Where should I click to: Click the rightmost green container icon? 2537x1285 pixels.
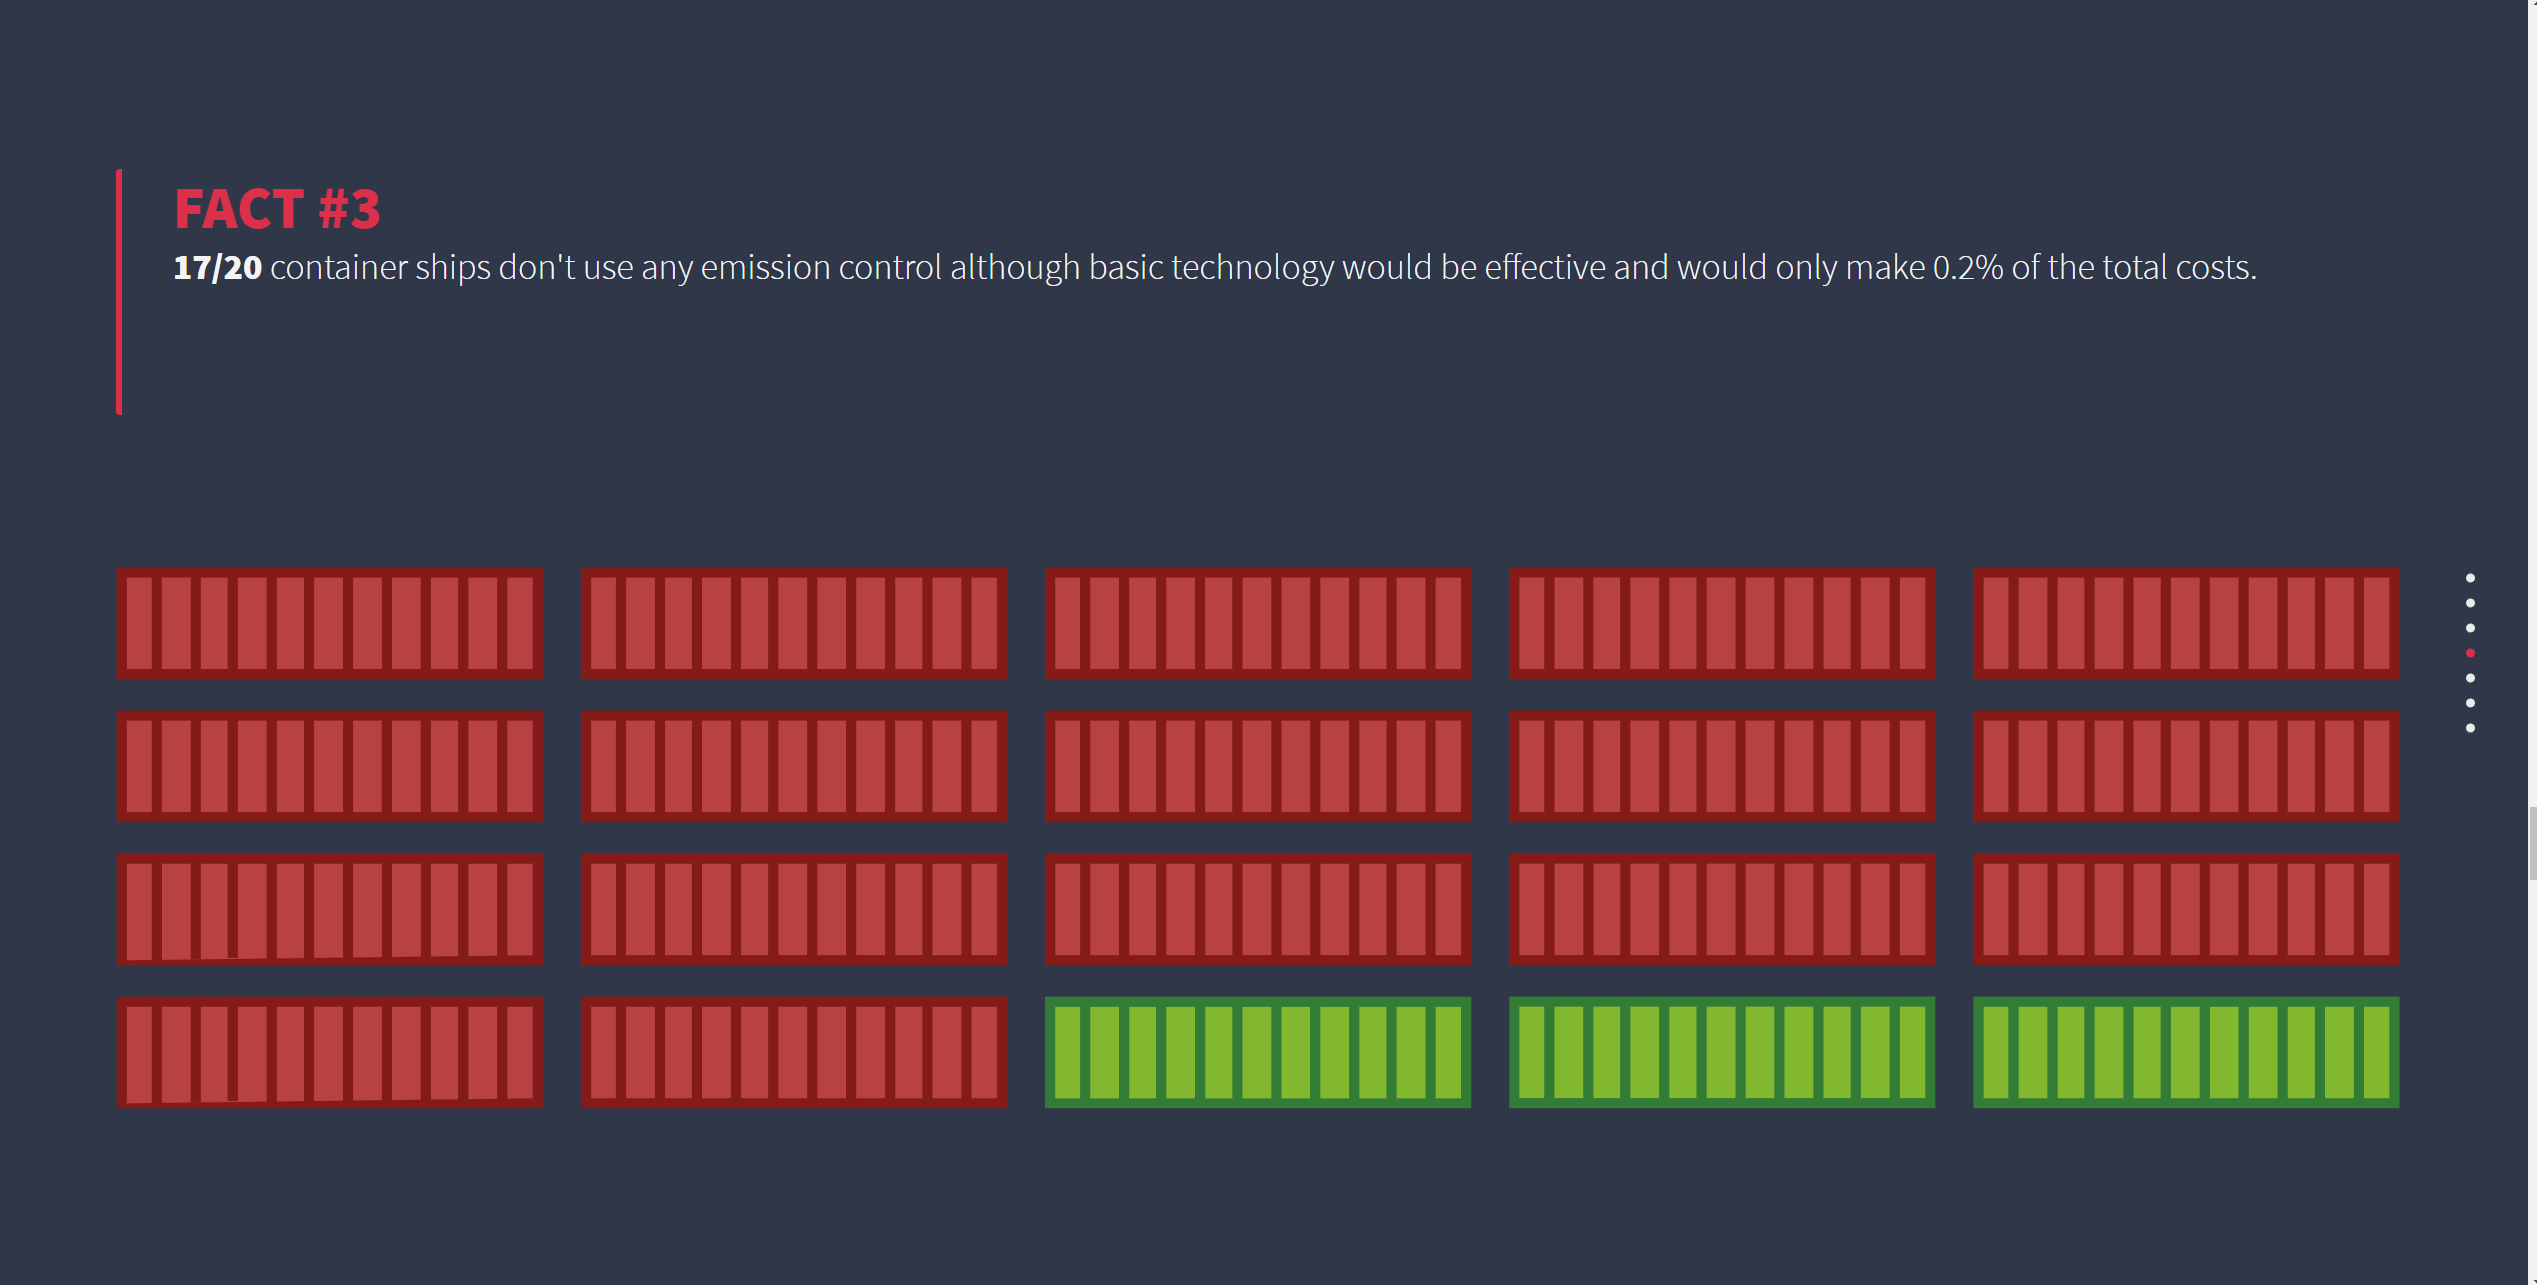pos(2185,1052)
